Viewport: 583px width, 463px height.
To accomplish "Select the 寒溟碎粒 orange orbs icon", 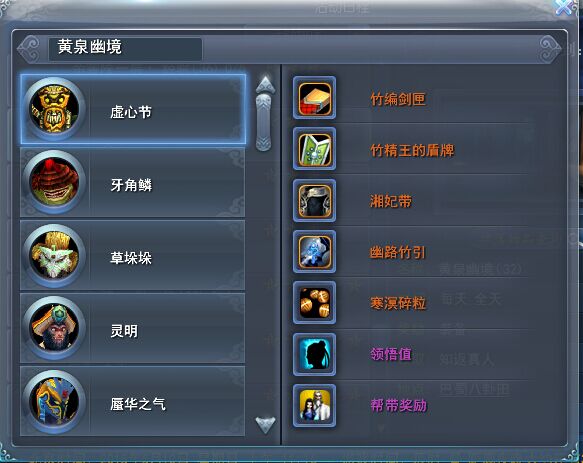I will click(x=315, y=303).
